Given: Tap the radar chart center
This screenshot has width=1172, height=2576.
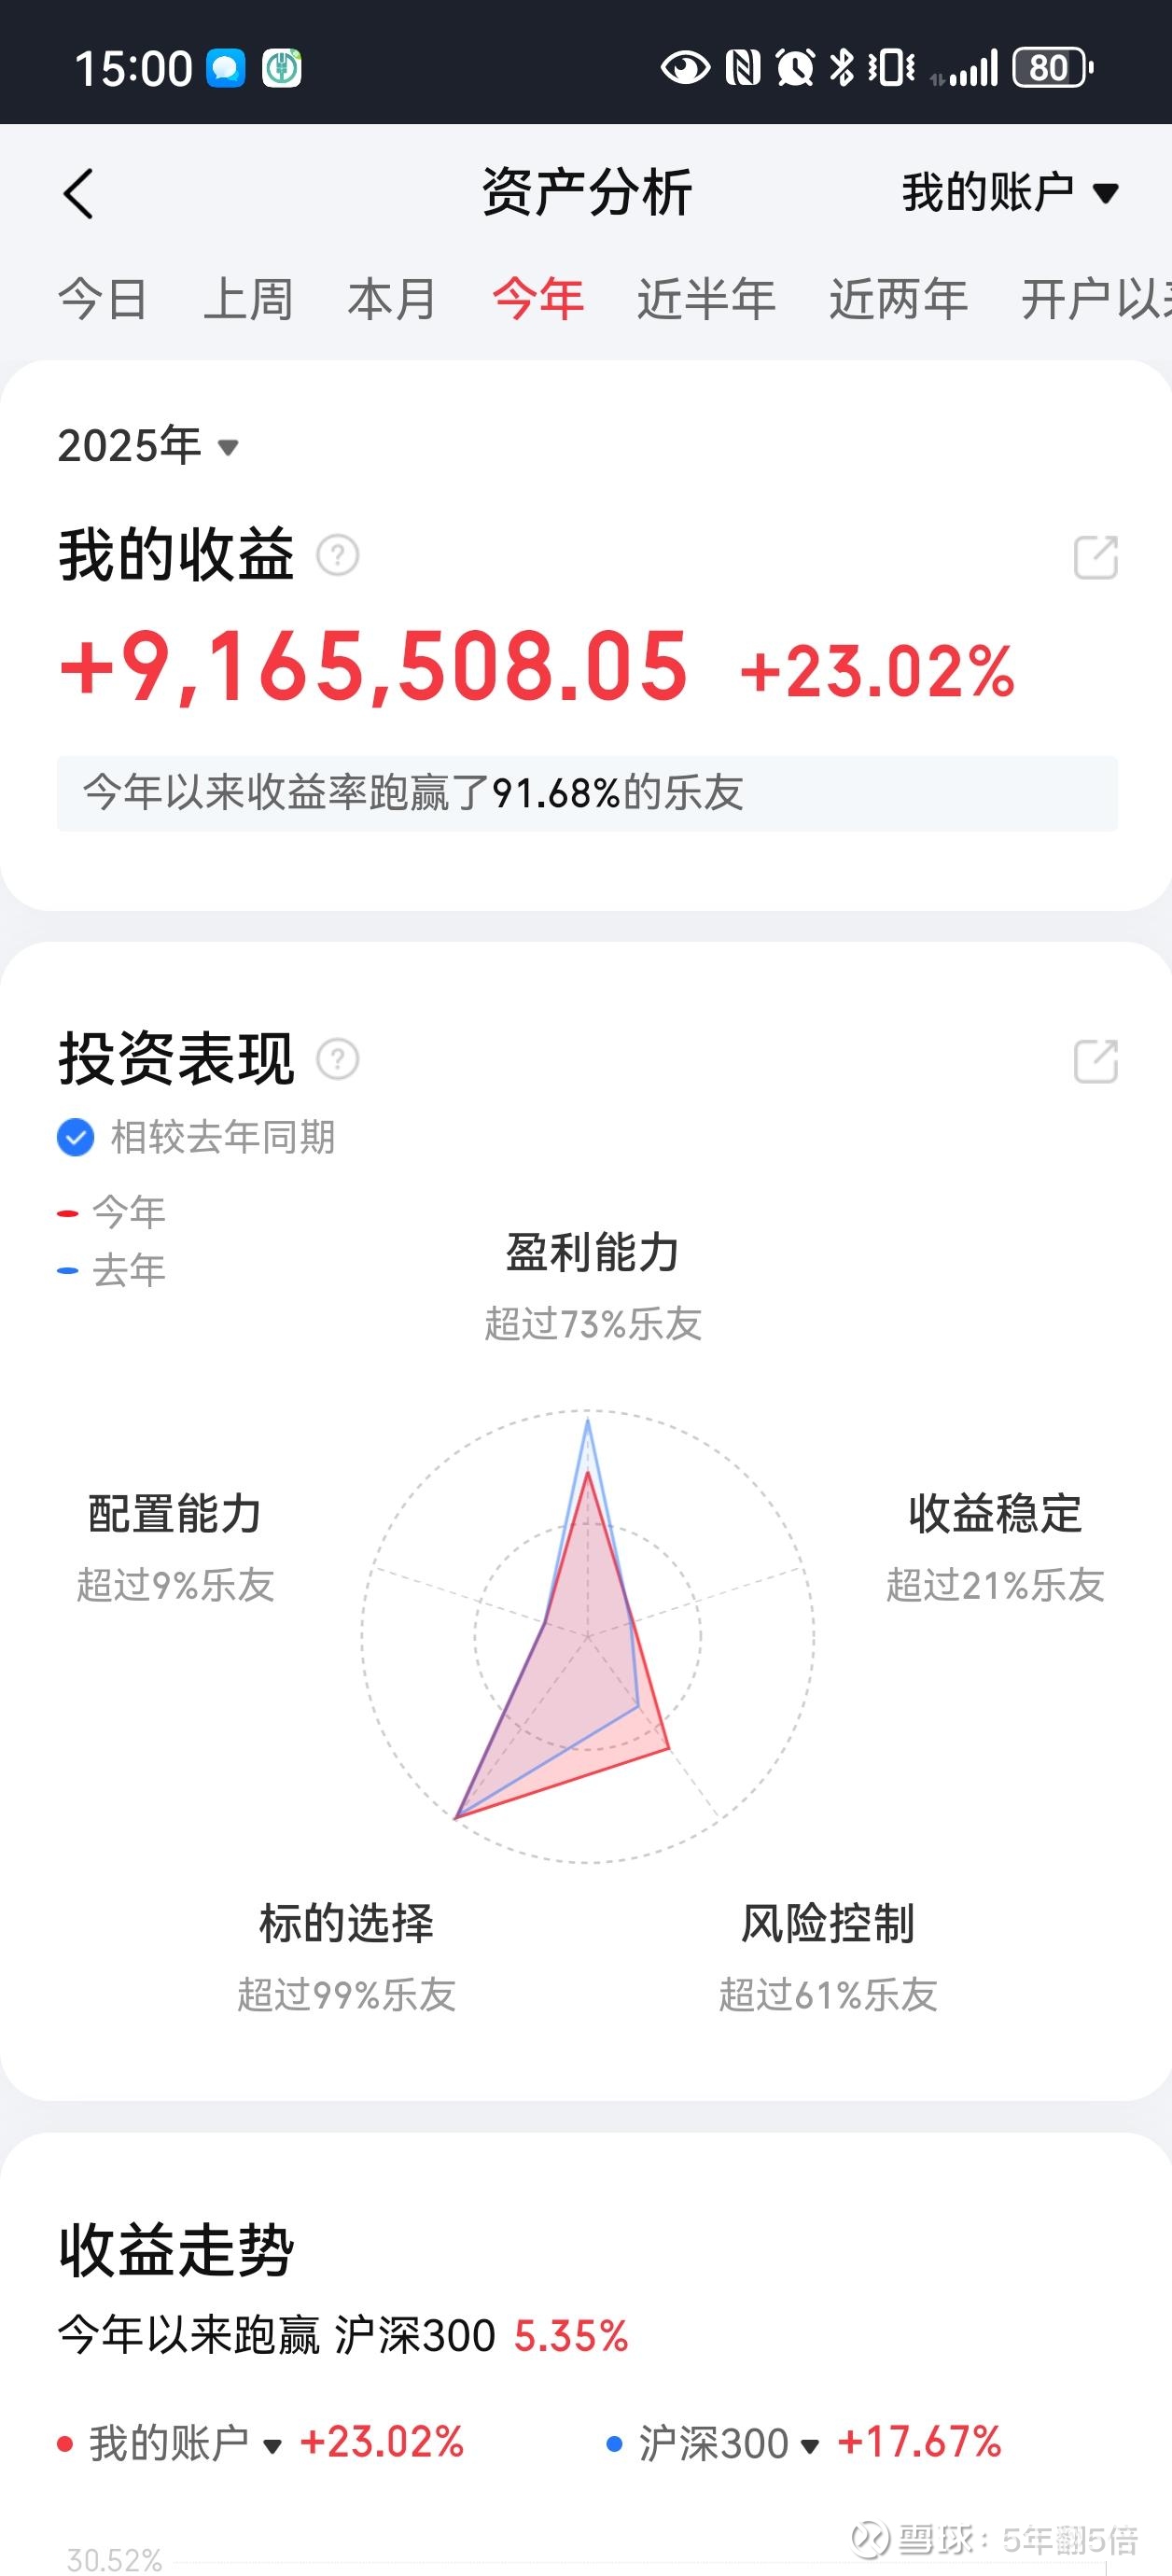Looking at the screenshot, I should 588,1636.
